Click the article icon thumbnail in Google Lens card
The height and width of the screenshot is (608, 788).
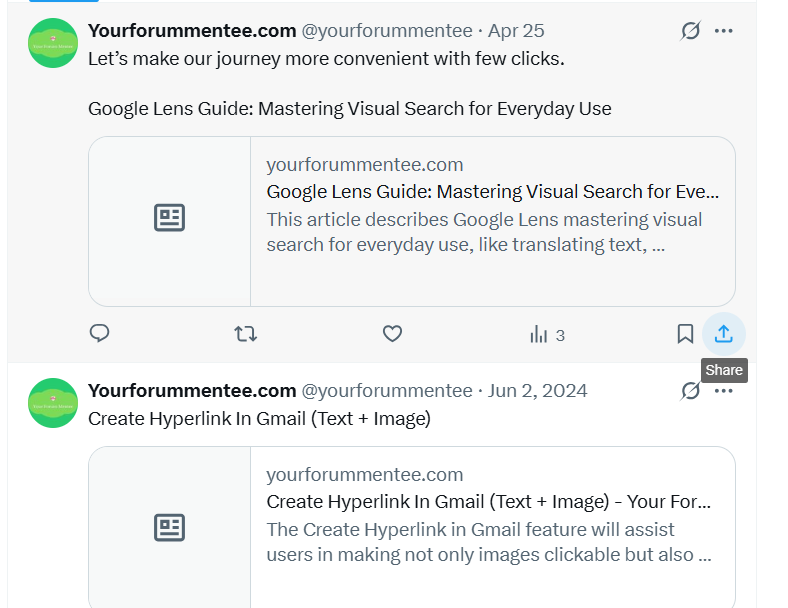point(169,218)
